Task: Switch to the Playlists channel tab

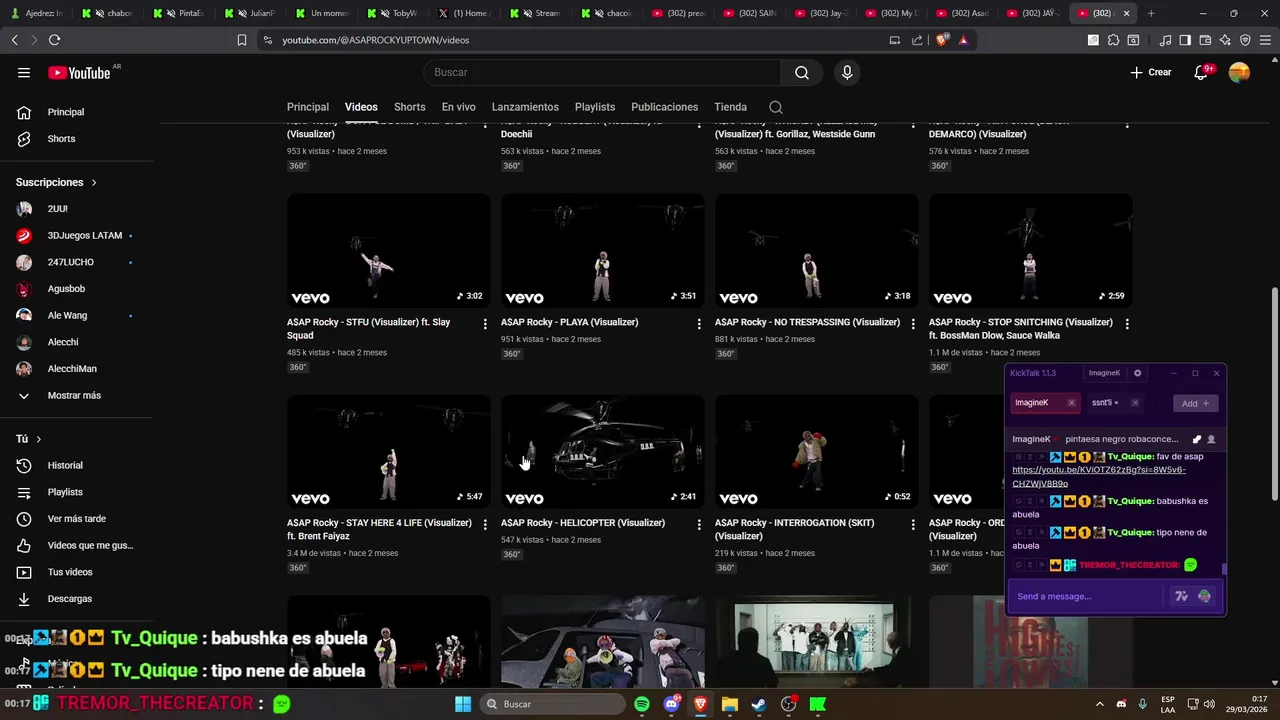Action: pyautogui.click(x=595, y=107)
